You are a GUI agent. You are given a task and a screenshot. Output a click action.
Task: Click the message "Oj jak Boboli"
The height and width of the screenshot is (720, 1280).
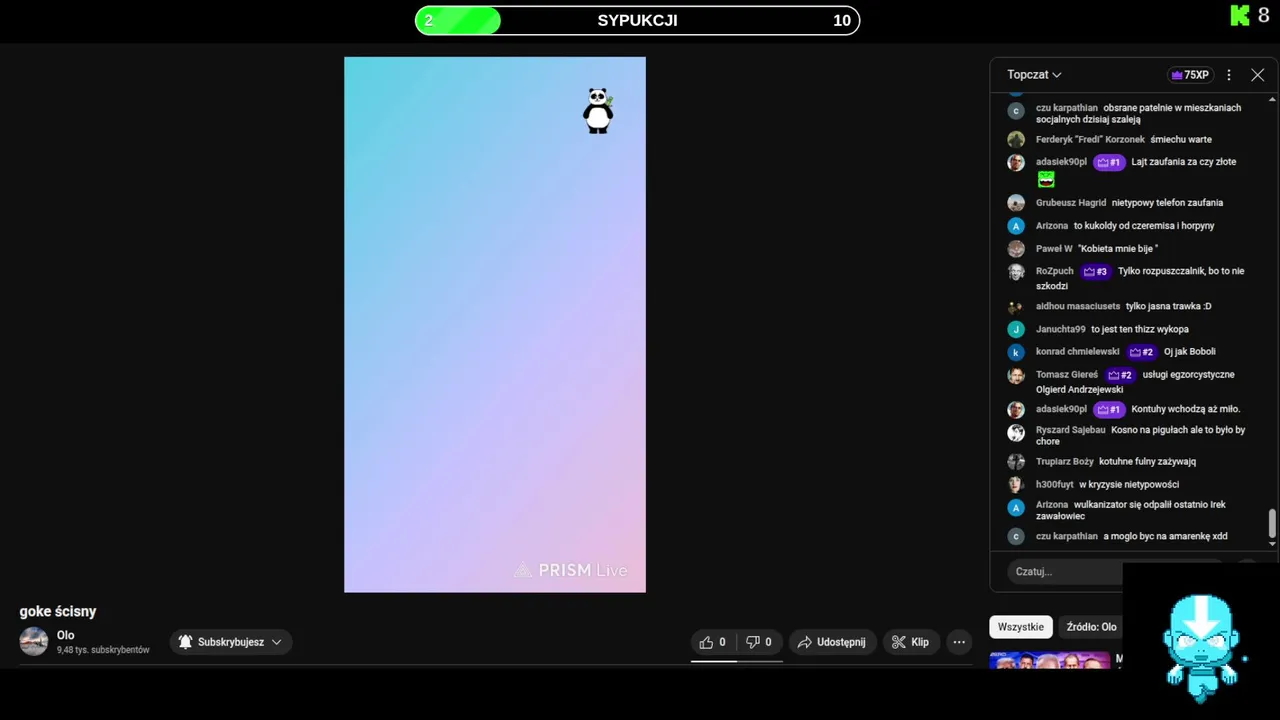1190,352
